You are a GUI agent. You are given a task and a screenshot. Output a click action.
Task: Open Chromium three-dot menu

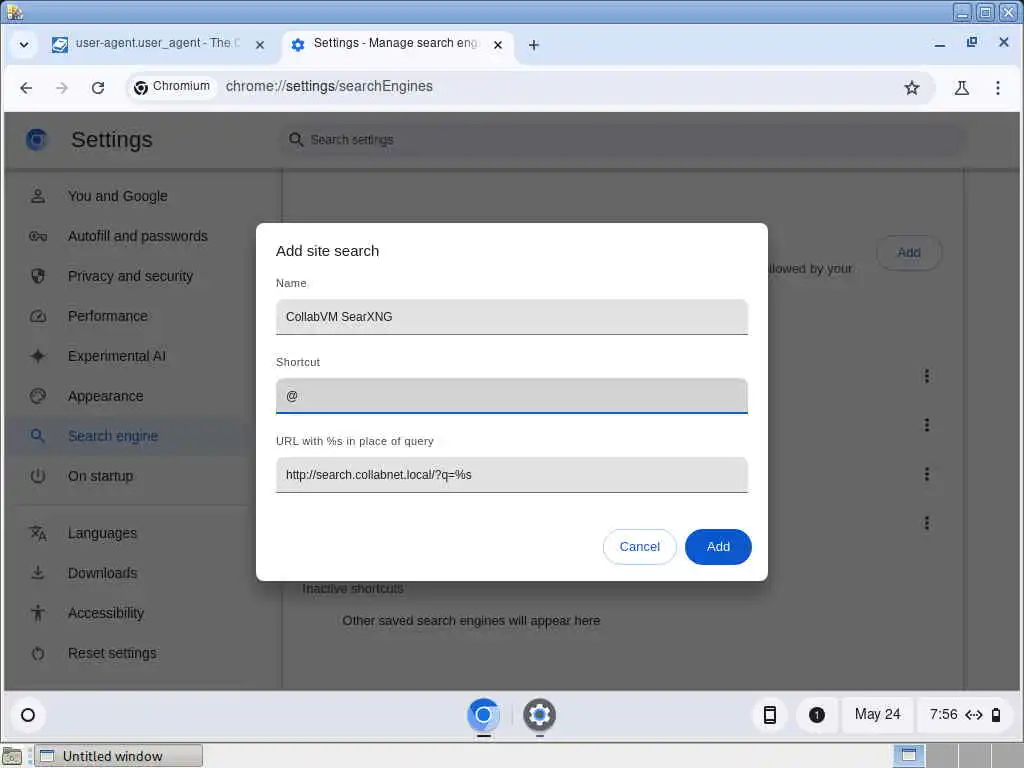pos(997,88)
